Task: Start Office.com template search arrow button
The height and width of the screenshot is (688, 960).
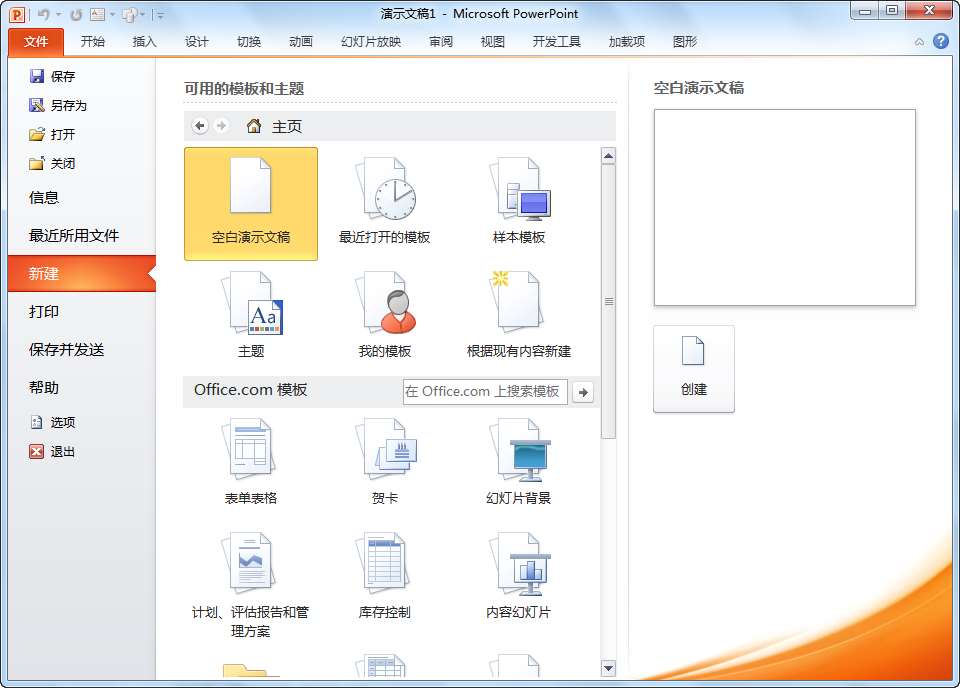Action: click(583, 392)
